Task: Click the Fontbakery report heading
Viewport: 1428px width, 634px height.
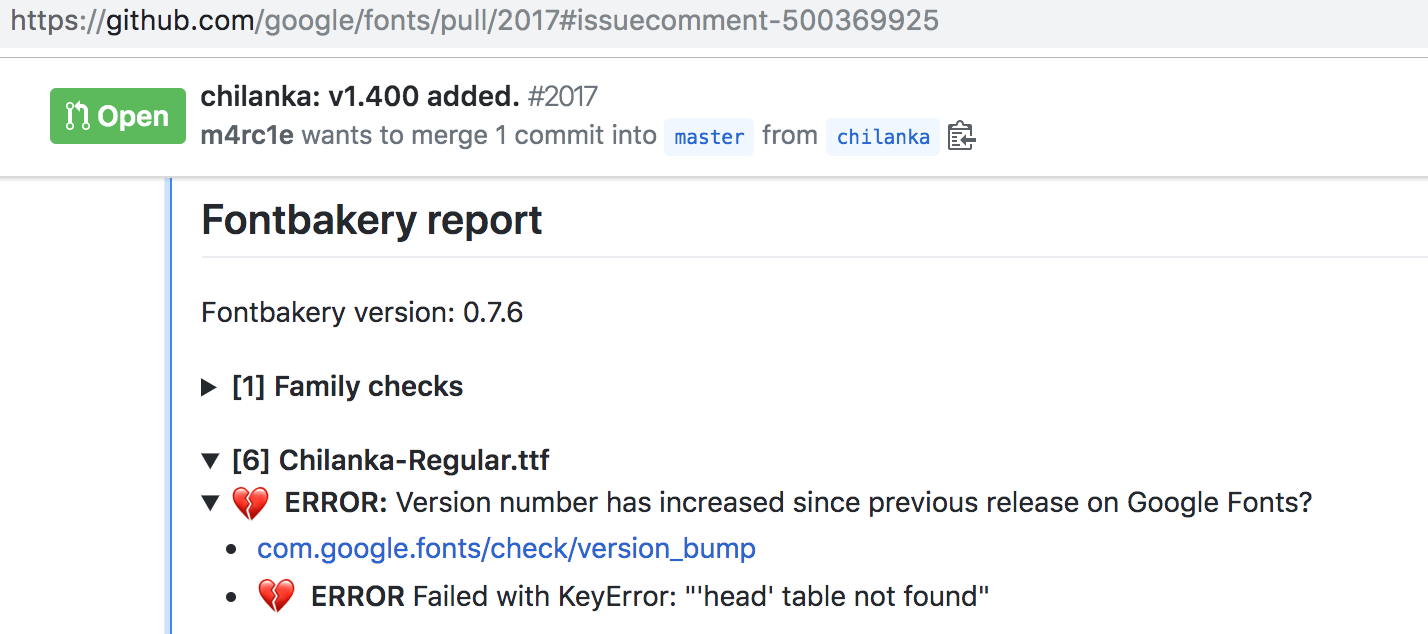Action: (371, 220)
